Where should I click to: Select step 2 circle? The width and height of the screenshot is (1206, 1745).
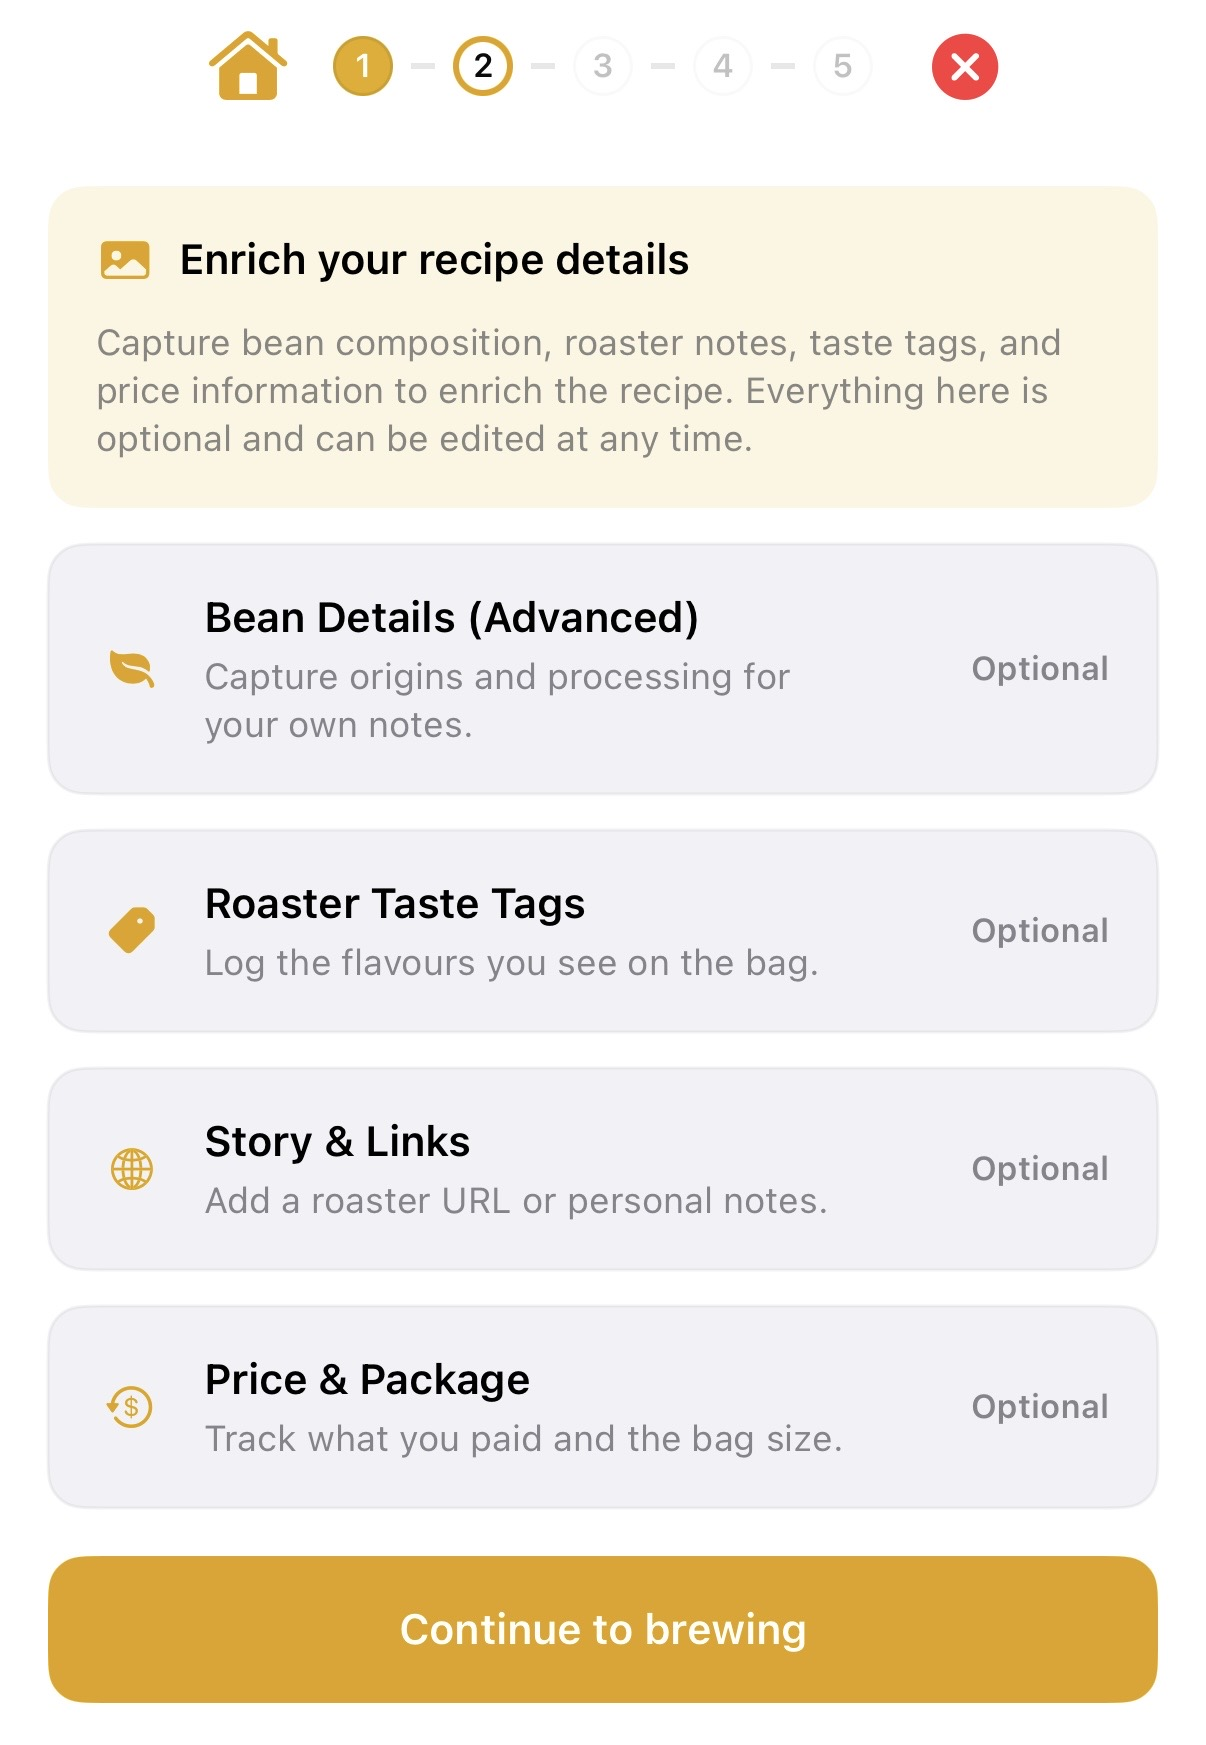pyautogui.click(x=483, y=67)
